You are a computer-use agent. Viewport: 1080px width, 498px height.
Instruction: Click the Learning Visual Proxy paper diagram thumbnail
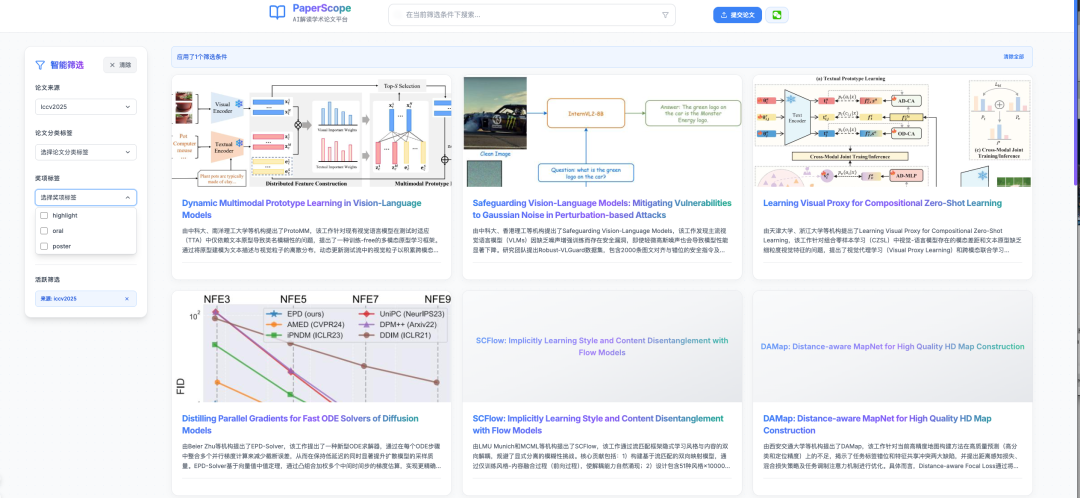point(893,131)
